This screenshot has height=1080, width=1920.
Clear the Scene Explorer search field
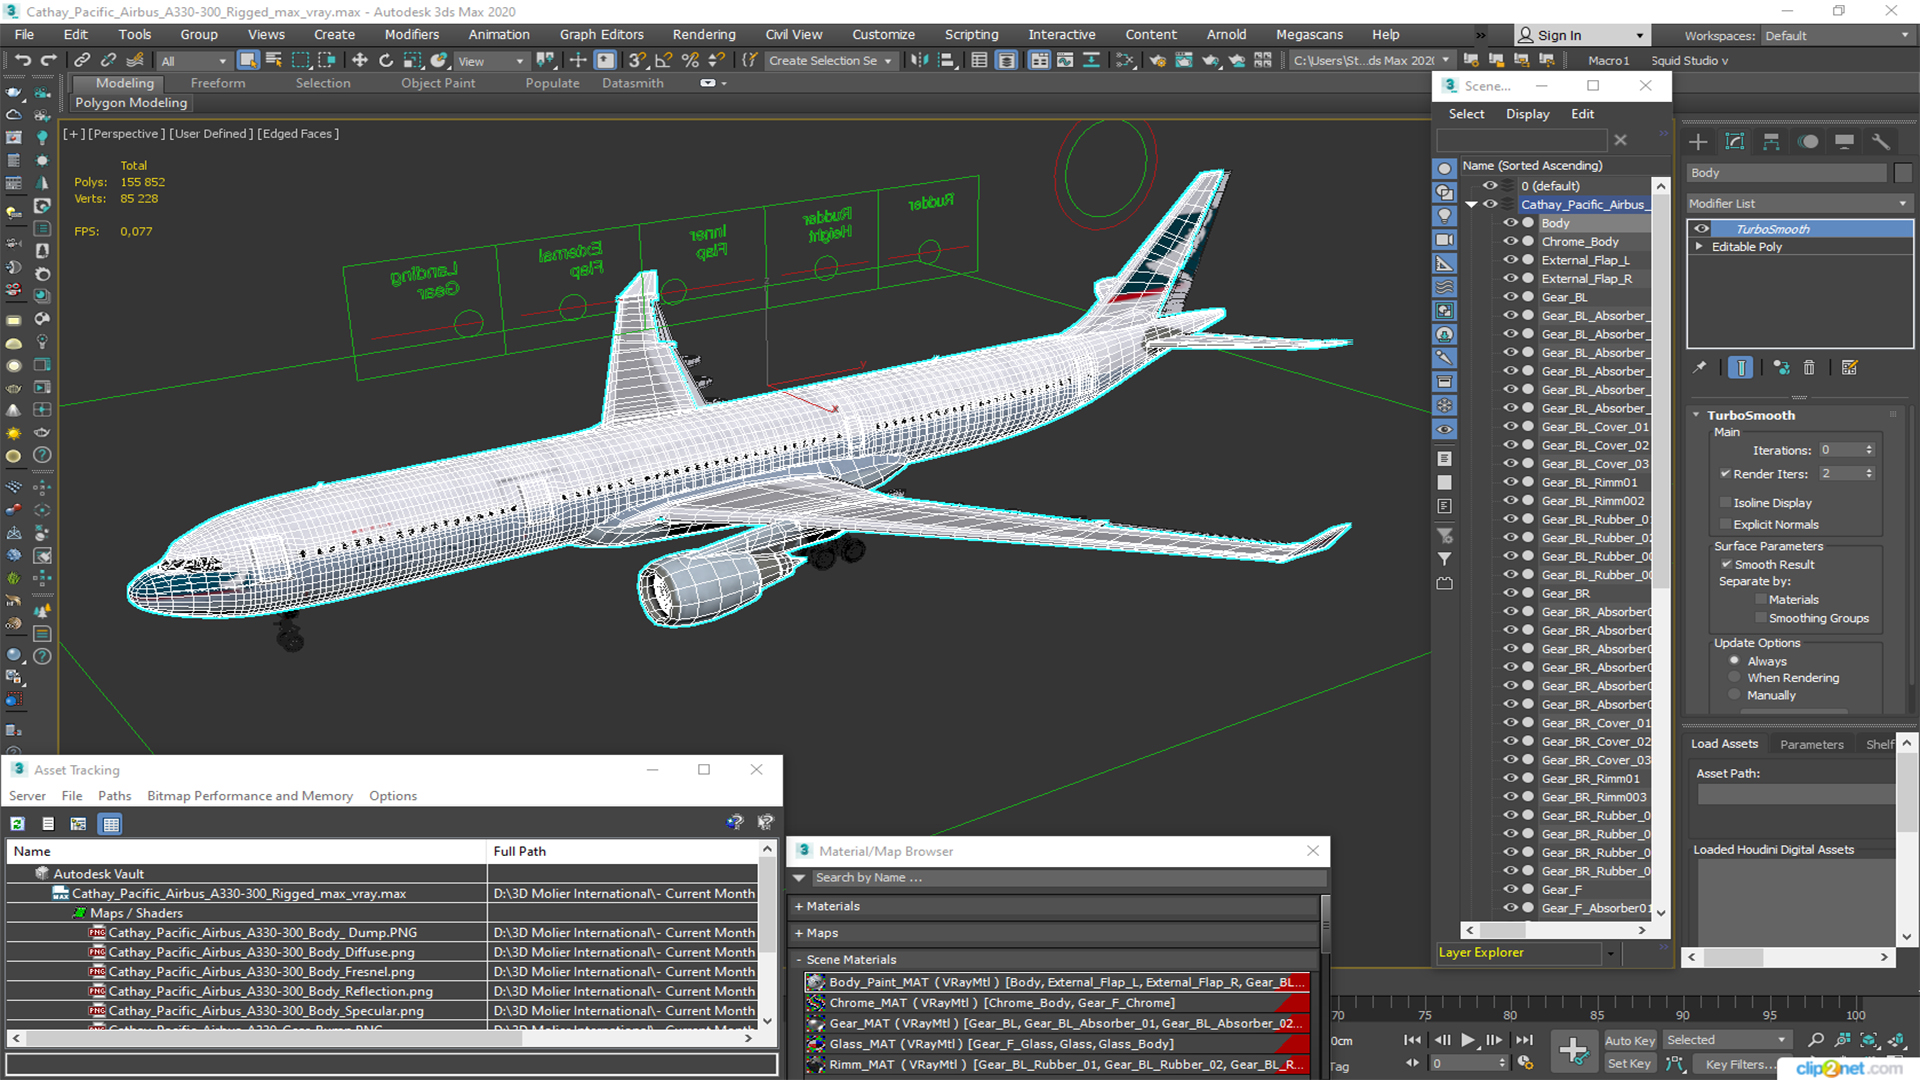pyautogui.click(x=1621, y=141)
